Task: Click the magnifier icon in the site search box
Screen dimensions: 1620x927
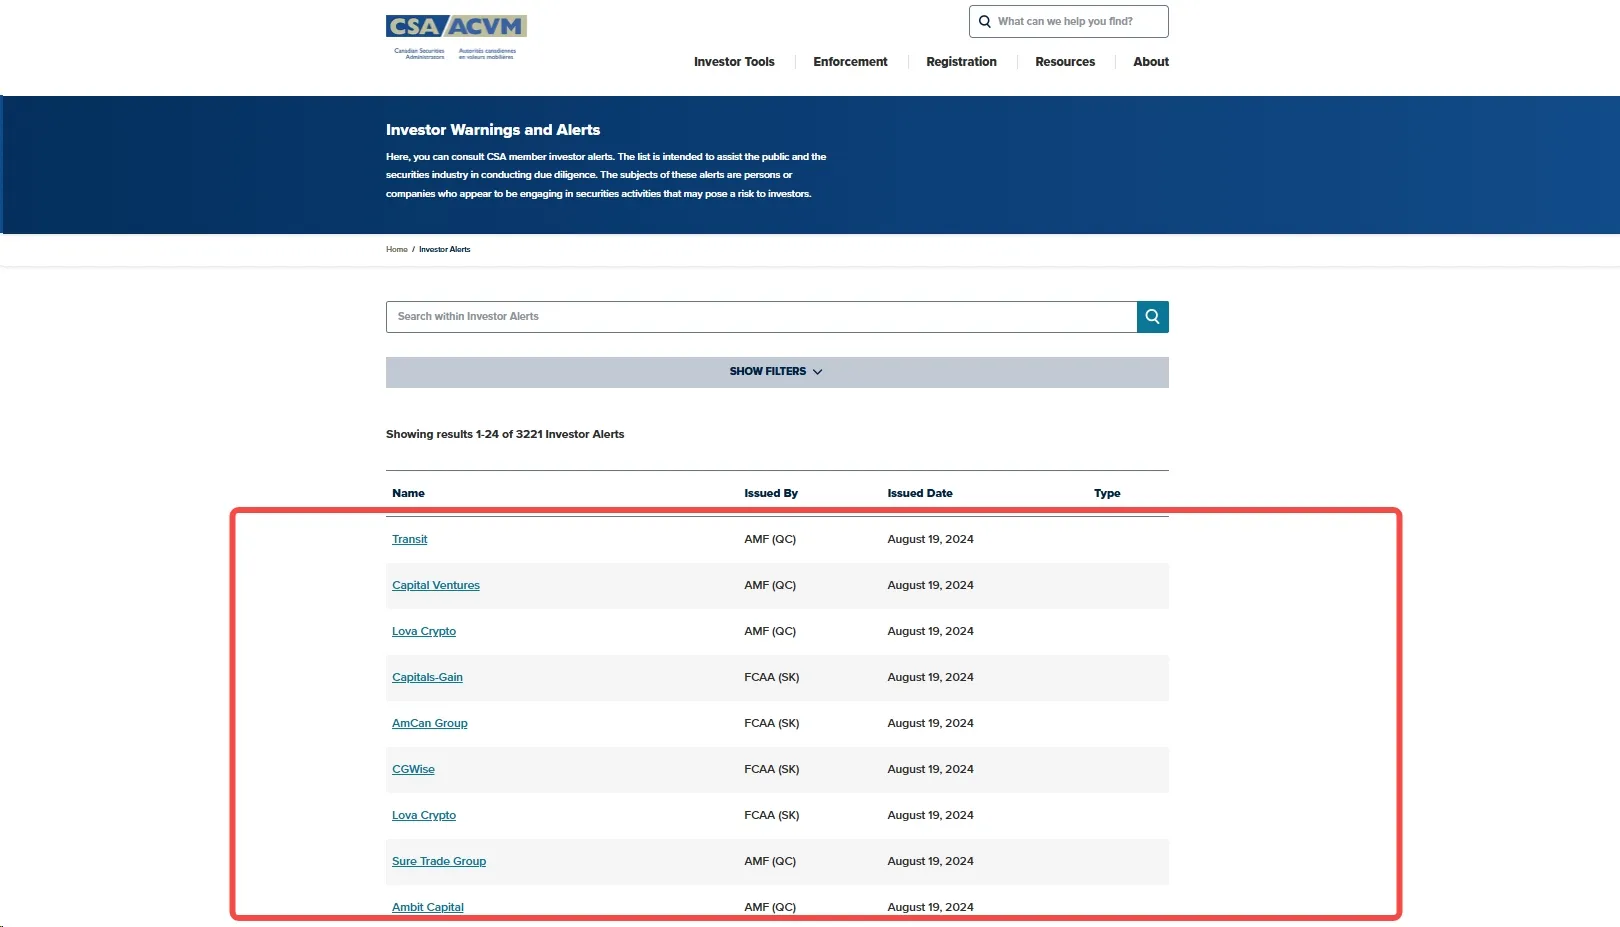Action: click(x=985, y=21)
